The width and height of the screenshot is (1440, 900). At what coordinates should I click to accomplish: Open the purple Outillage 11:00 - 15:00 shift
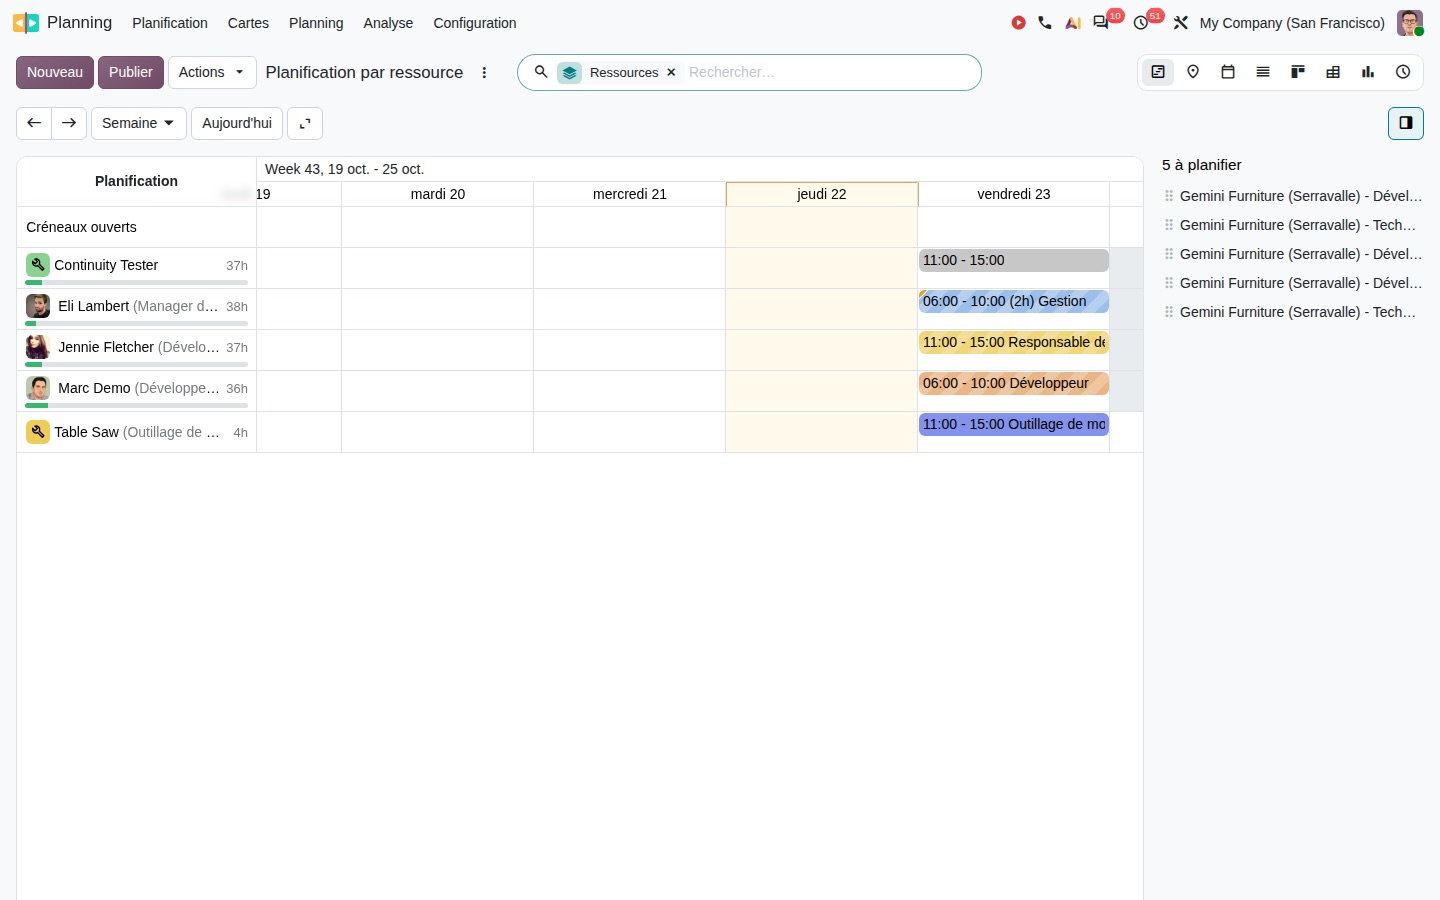1014,424
